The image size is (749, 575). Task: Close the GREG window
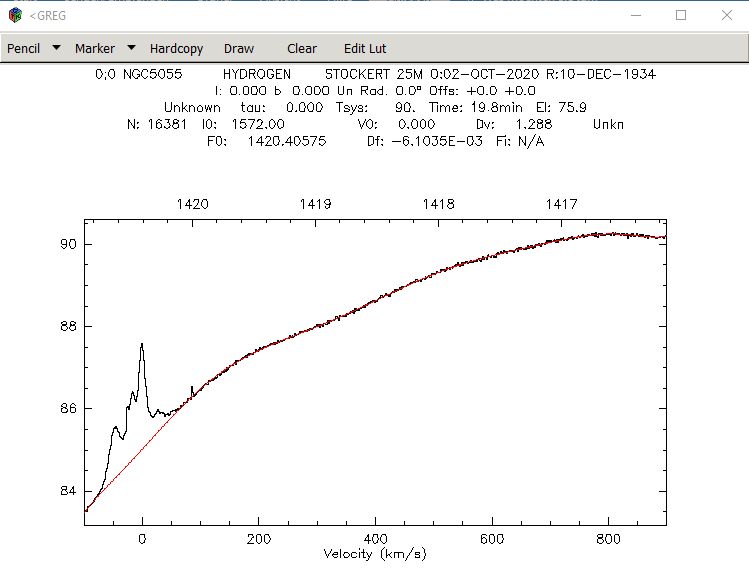727,15
